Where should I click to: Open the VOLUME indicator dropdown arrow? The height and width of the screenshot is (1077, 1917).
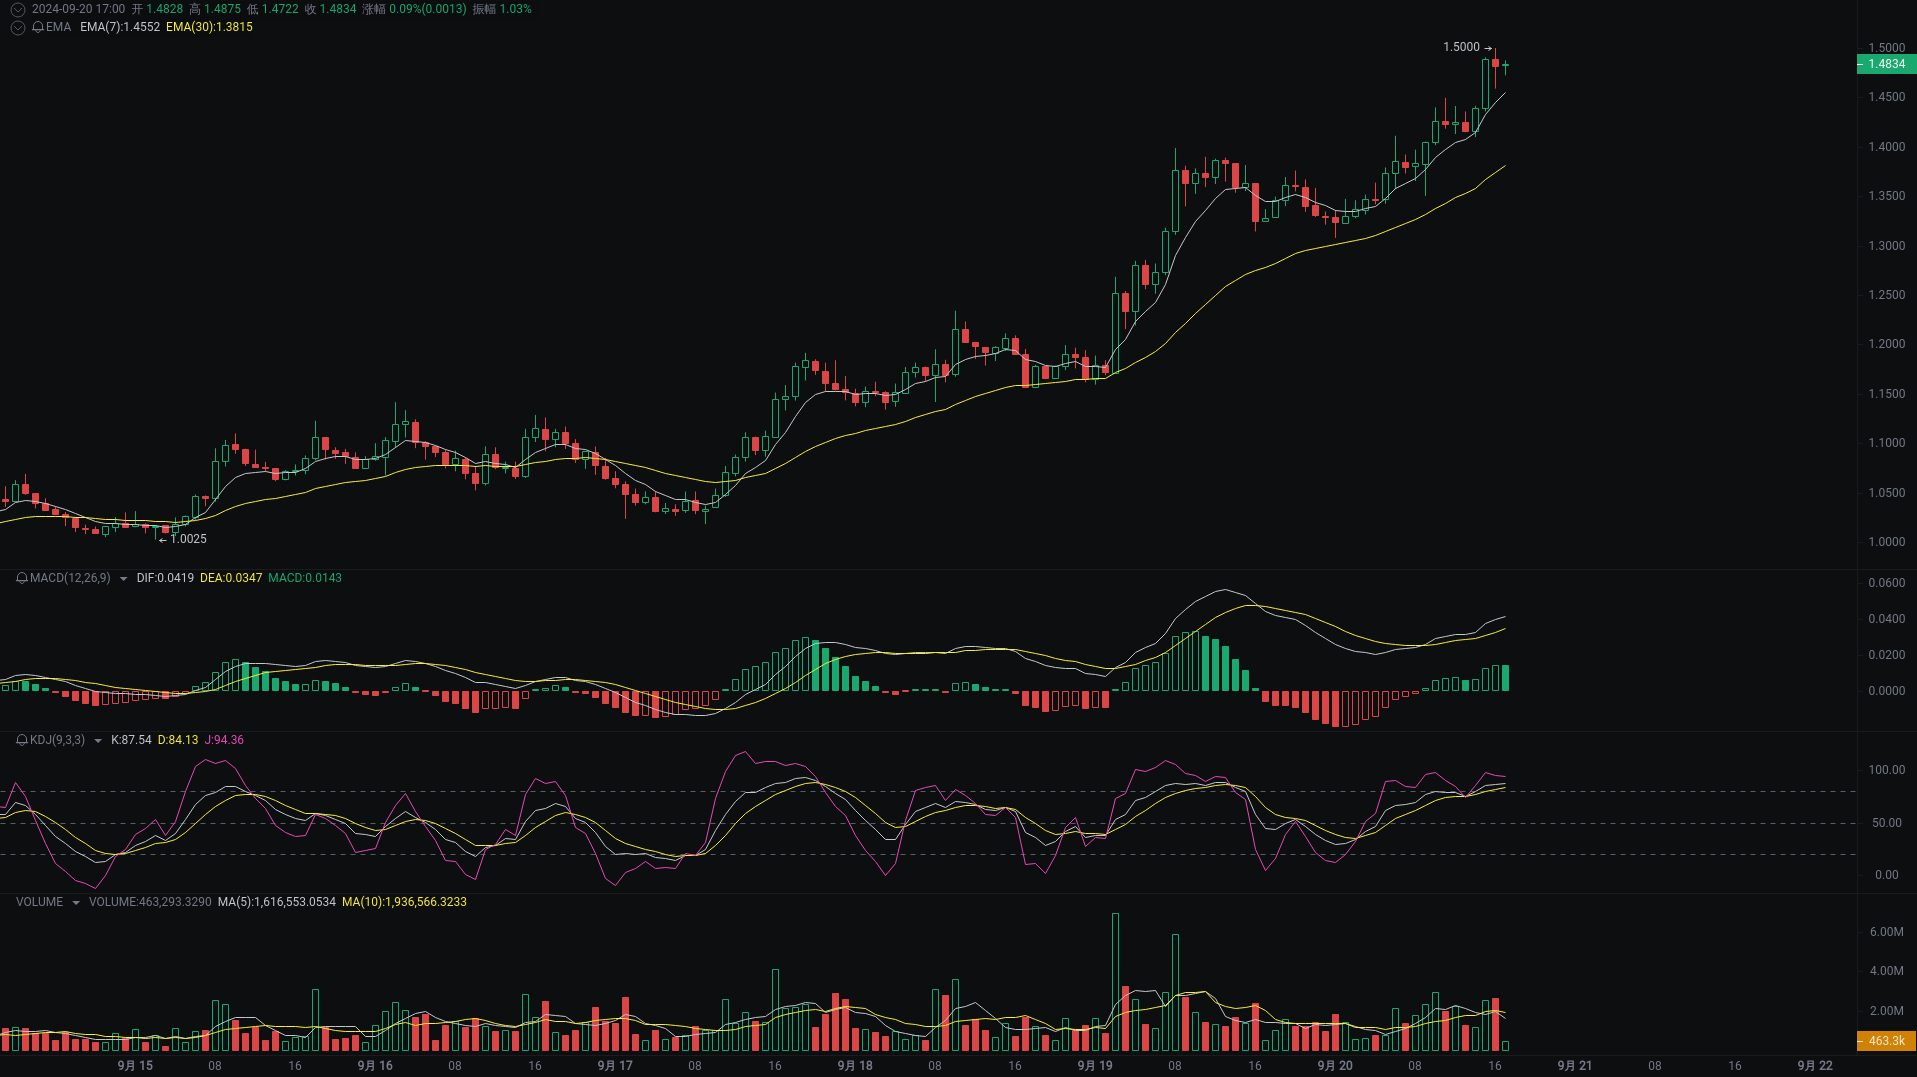pyautogui.click(x=75, y=903)
